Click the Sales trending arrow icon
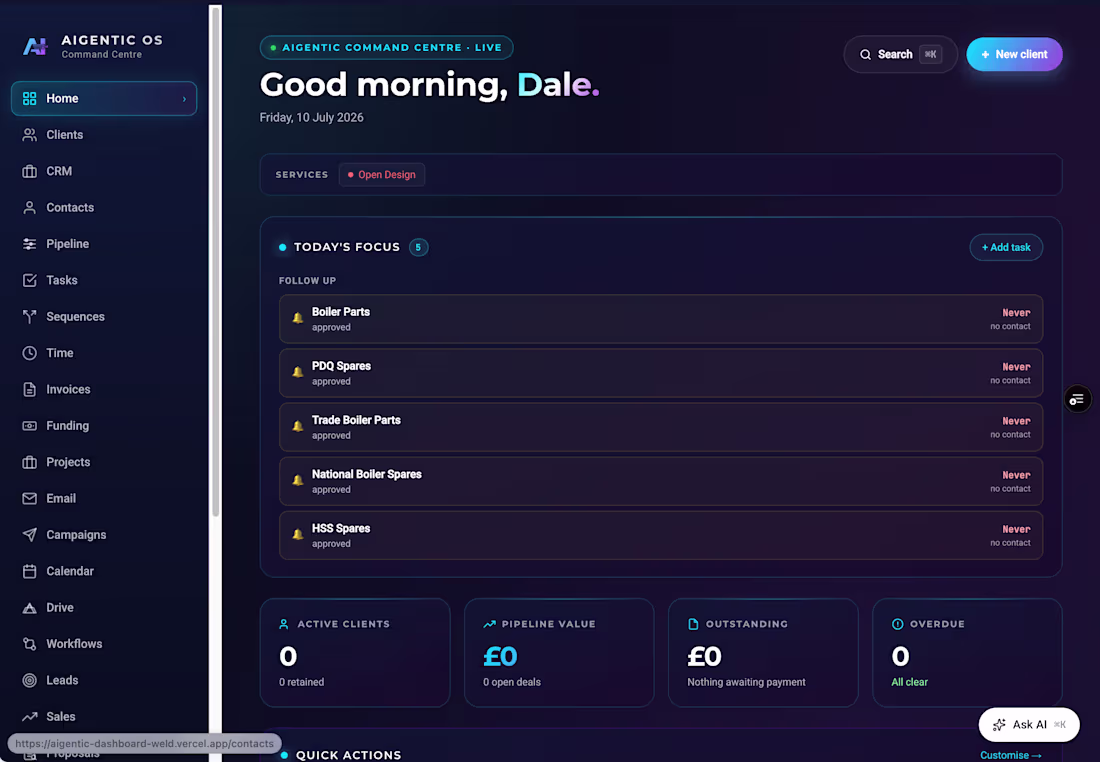 coord(29,716)
